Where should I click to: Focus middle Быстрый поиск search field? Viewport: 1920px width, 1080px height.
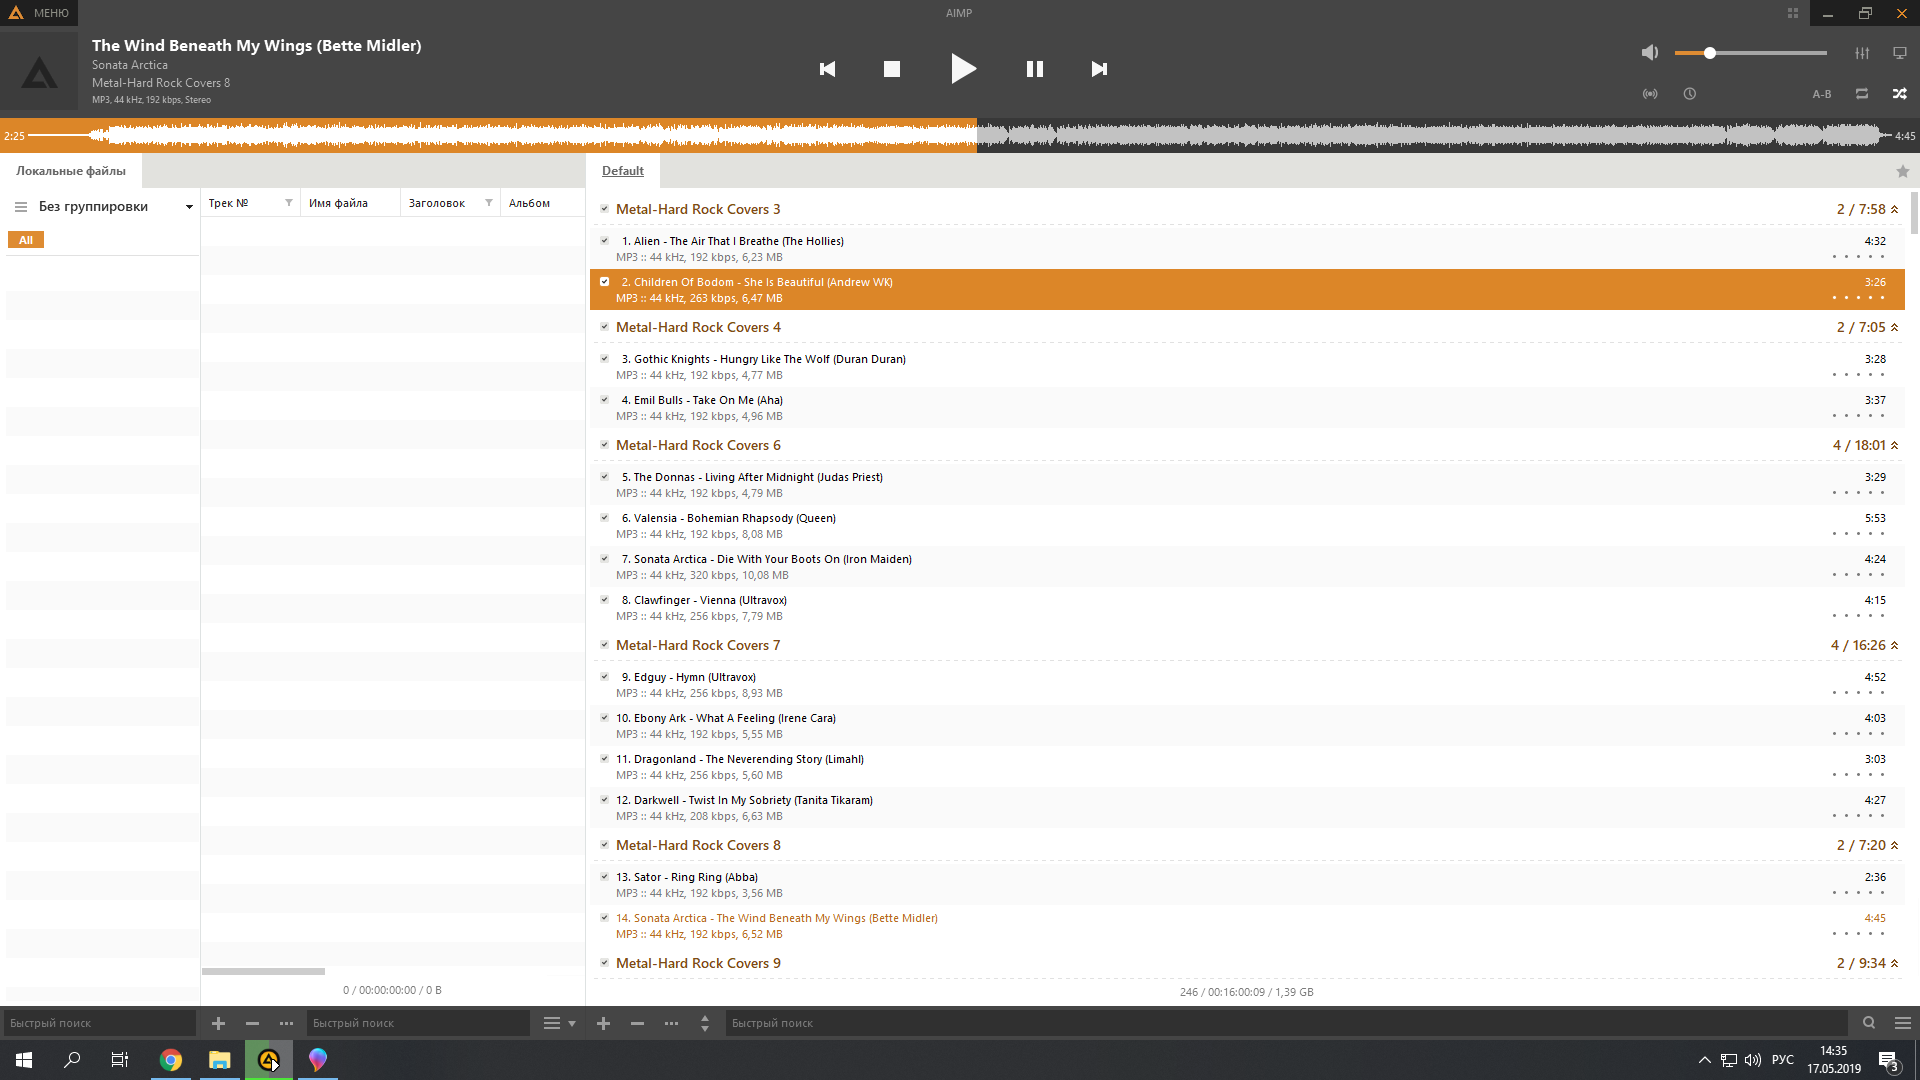click(x=418, y=1023)
